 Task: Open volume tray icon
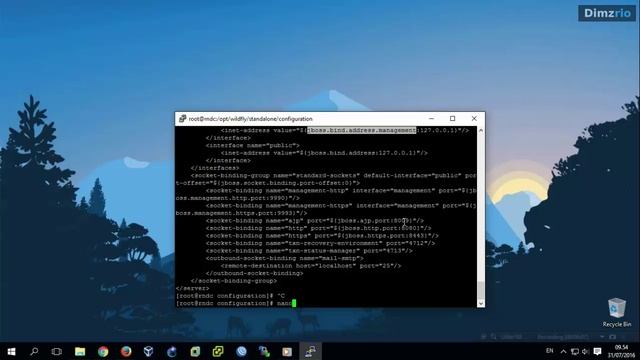point(585,351)
